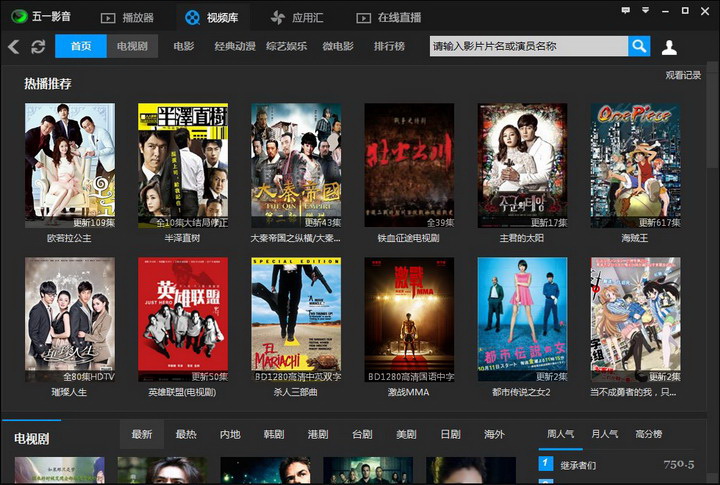Switch to the 在线直播 live tab
The height and width of the screenshot is (485, 720).
[389, 18]
